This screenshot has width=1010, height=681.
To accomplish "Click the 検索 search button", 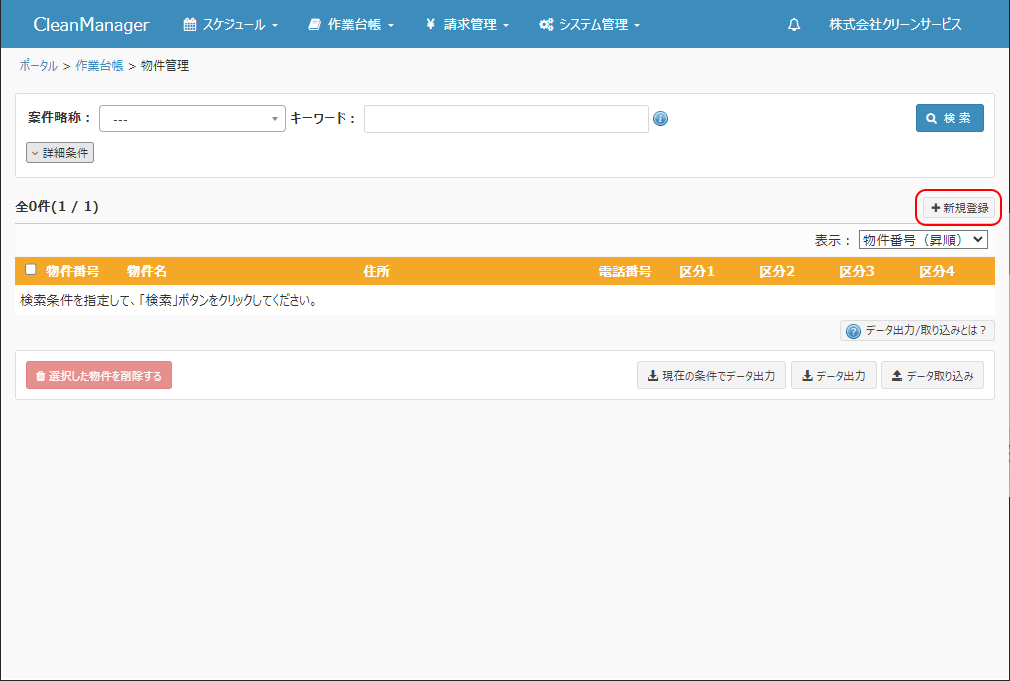I will [949, 118].
